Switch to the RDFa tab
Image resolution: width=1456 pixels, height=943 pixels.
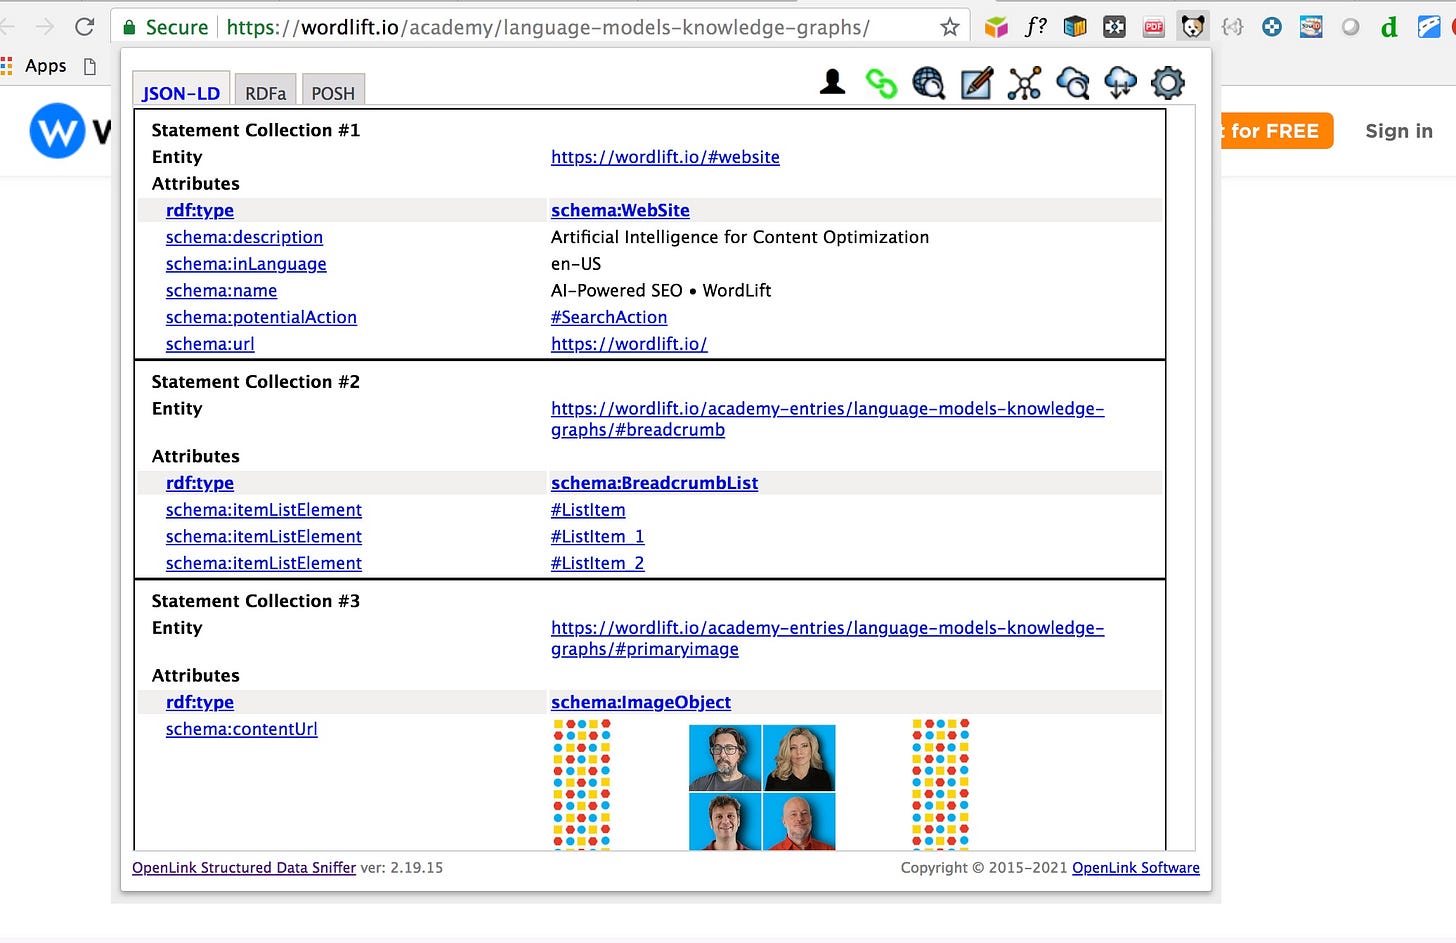pos(265,91)
